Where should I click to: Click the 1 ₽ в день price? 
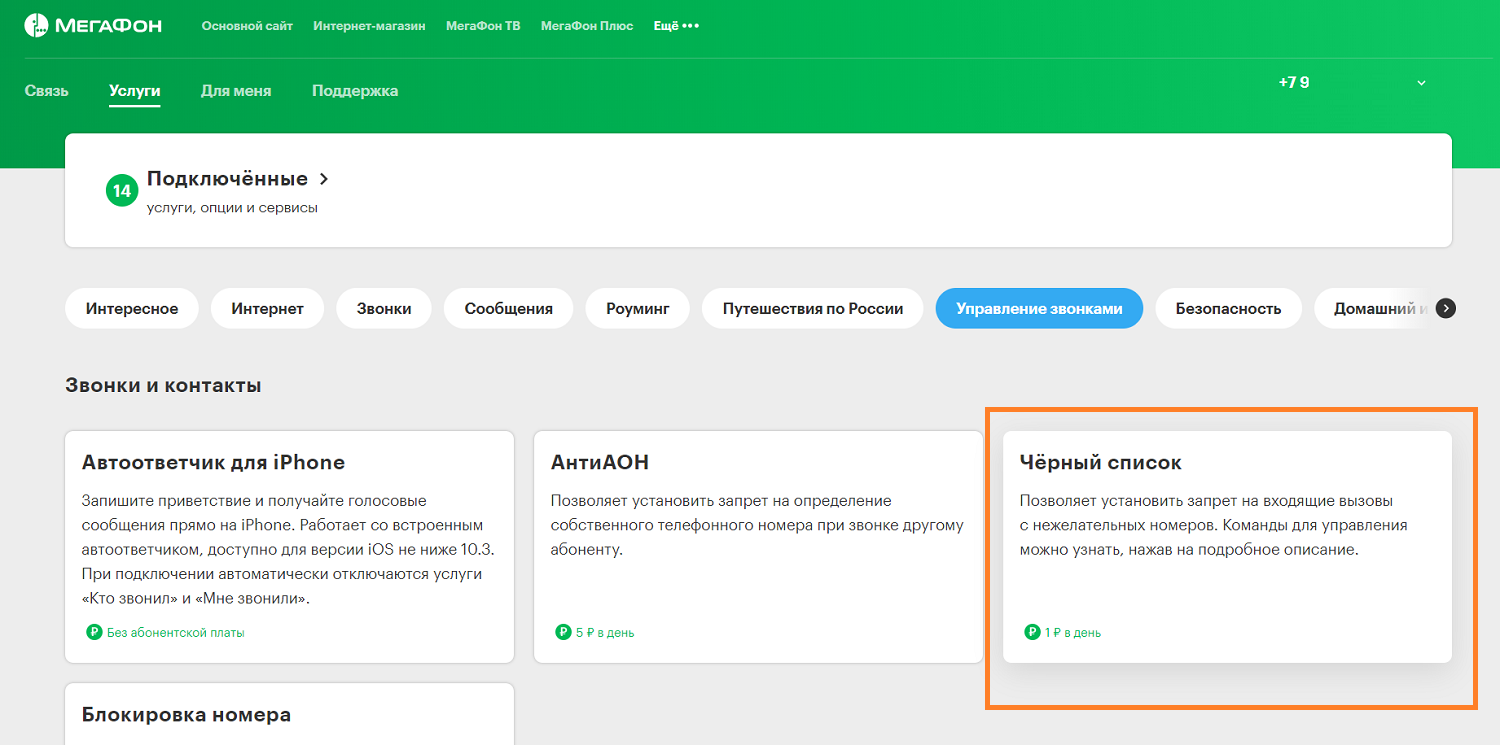tap(1073, 633)
